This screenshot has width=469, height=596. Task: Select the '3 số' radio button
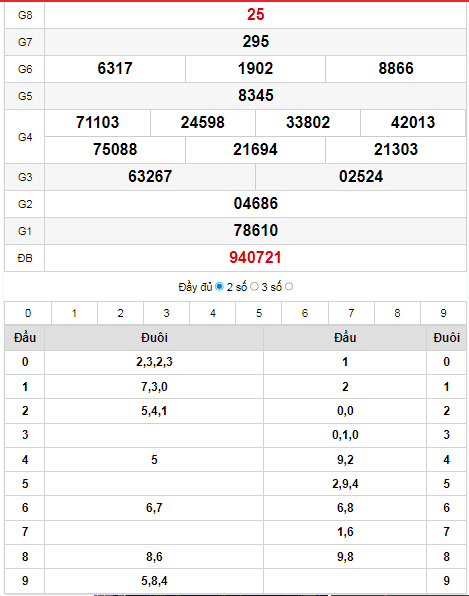point(289,287)
